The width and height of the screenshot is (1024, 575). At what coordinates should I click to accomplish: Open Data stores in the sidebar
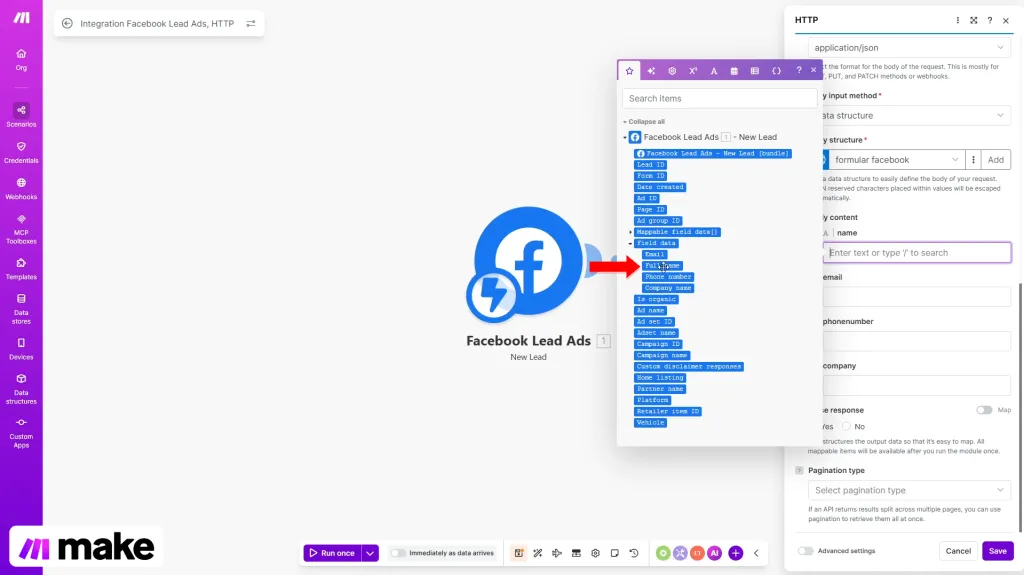tap(21, 309)
